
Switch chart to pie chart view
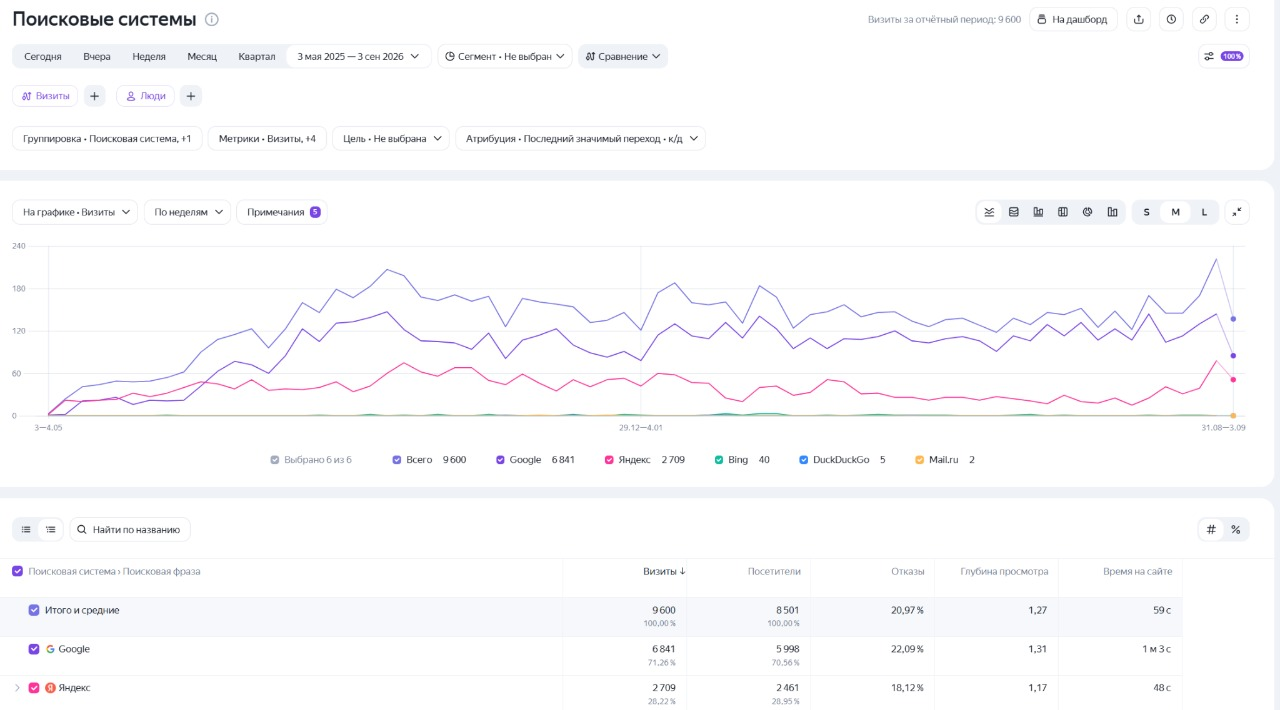pyautogui.click(x=1087, y=212)
